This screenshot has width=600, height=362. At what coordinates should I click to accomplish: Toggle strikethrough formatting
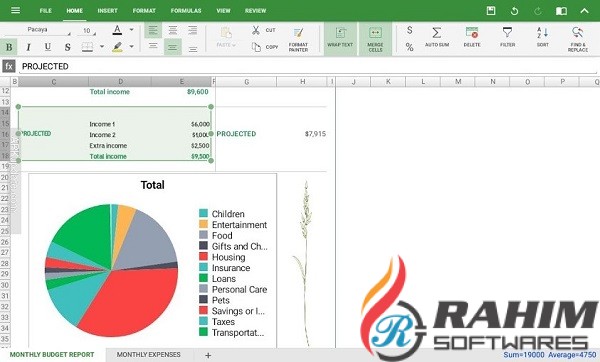(x=67, y=47)
